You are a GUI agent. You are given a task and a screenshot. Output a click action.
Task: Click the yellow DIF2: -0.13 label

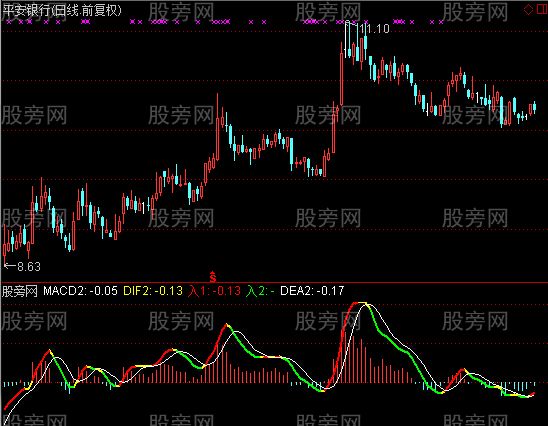[153, 291]
